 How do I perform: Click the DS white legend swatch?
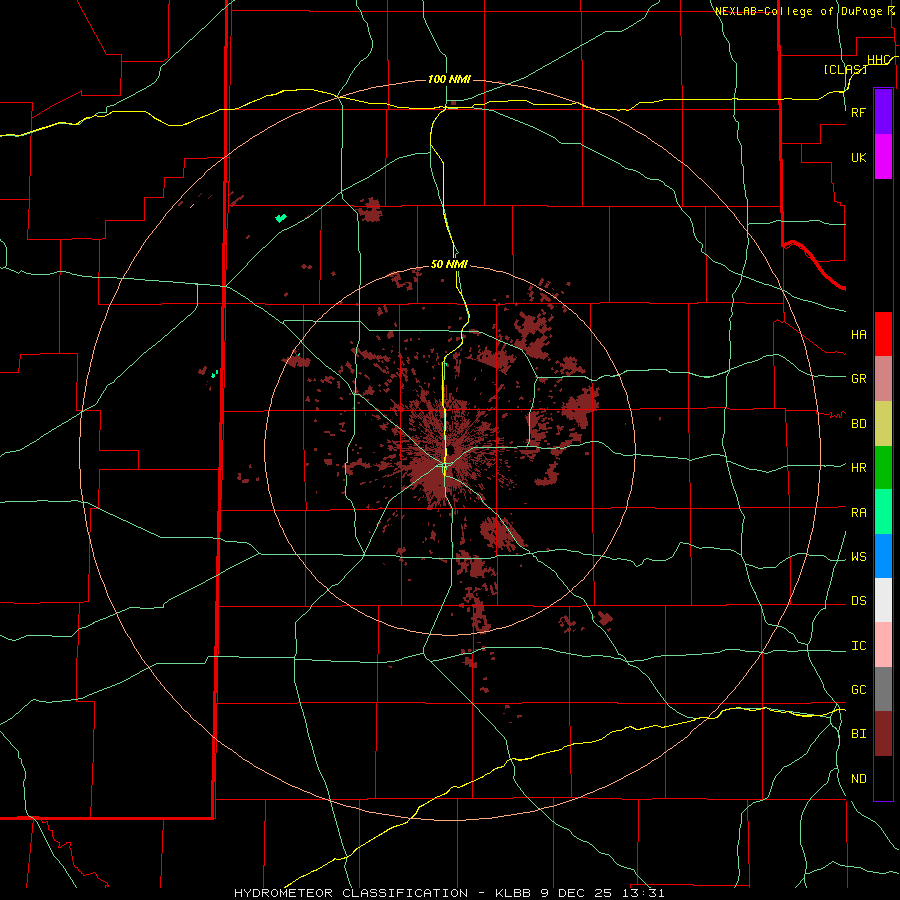(883, 600)
